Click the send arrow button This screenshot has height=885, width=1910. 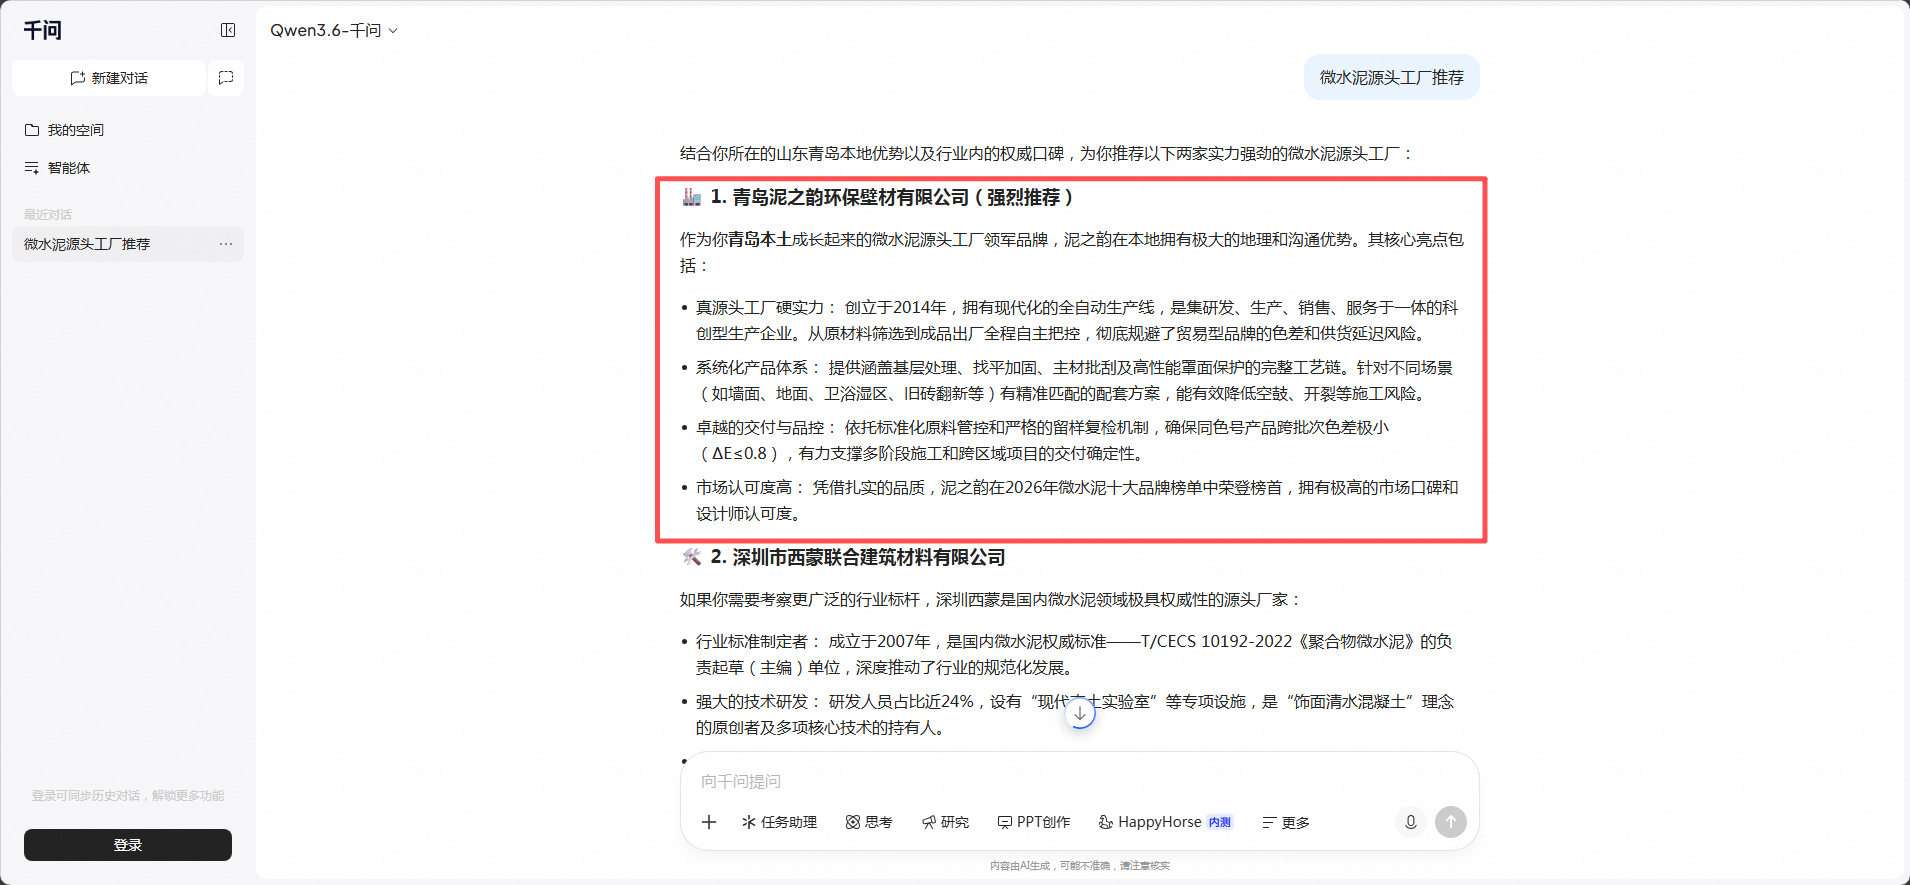pos(1451,822)
